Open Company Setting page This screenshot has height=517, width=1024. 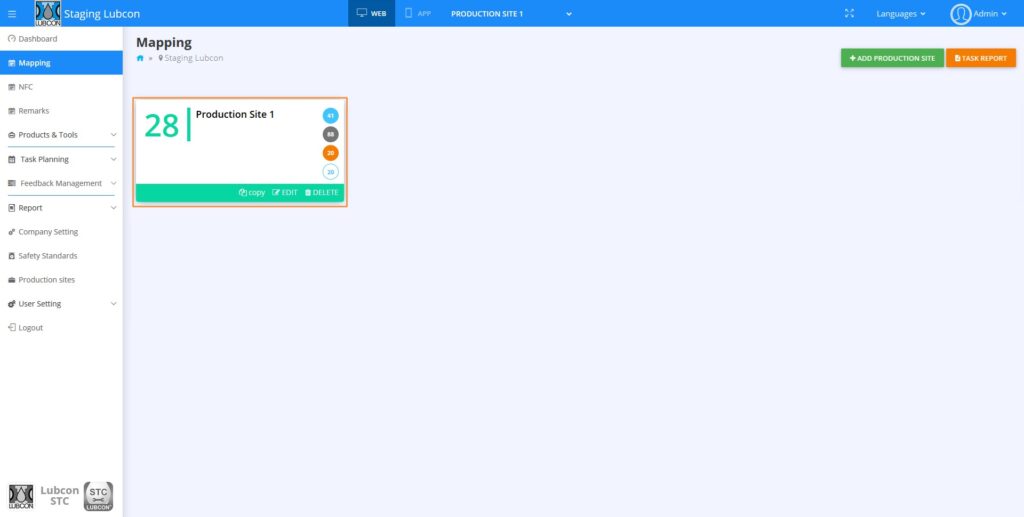(x=61, y=232)
